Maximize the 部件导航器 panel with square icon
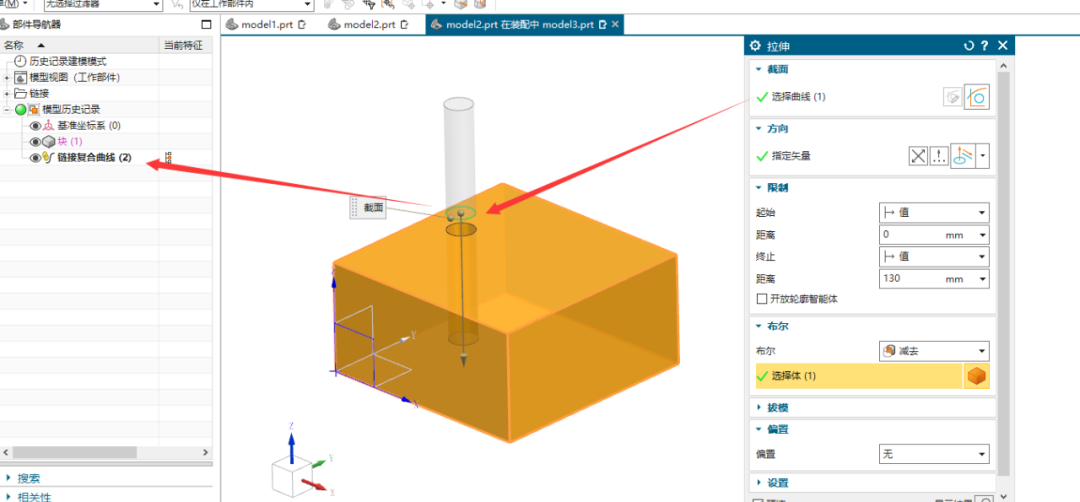This screenshot has width=1080, height=502. tap(206, 24)
